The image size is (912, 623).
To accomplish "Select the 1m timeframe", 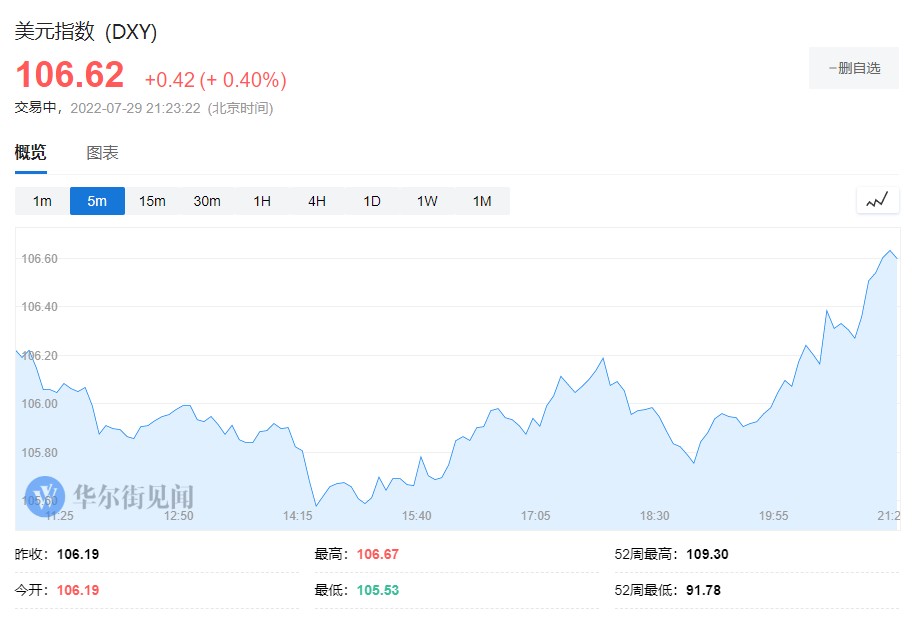I will click(x=42, y=201).
